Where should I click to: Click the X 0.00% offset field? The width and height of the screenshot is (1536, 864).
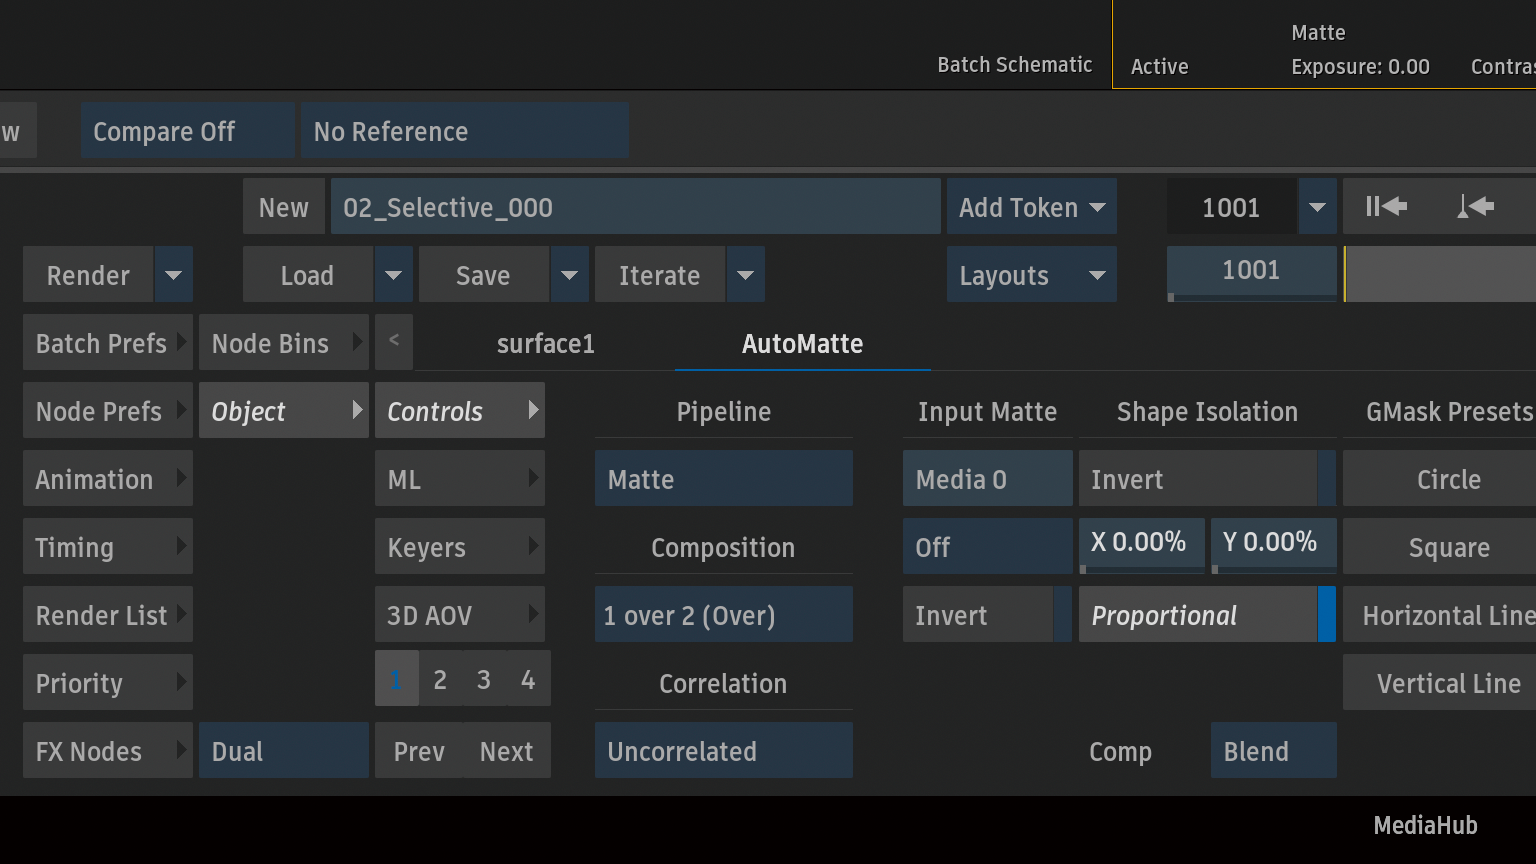[x=1141, y=543]
